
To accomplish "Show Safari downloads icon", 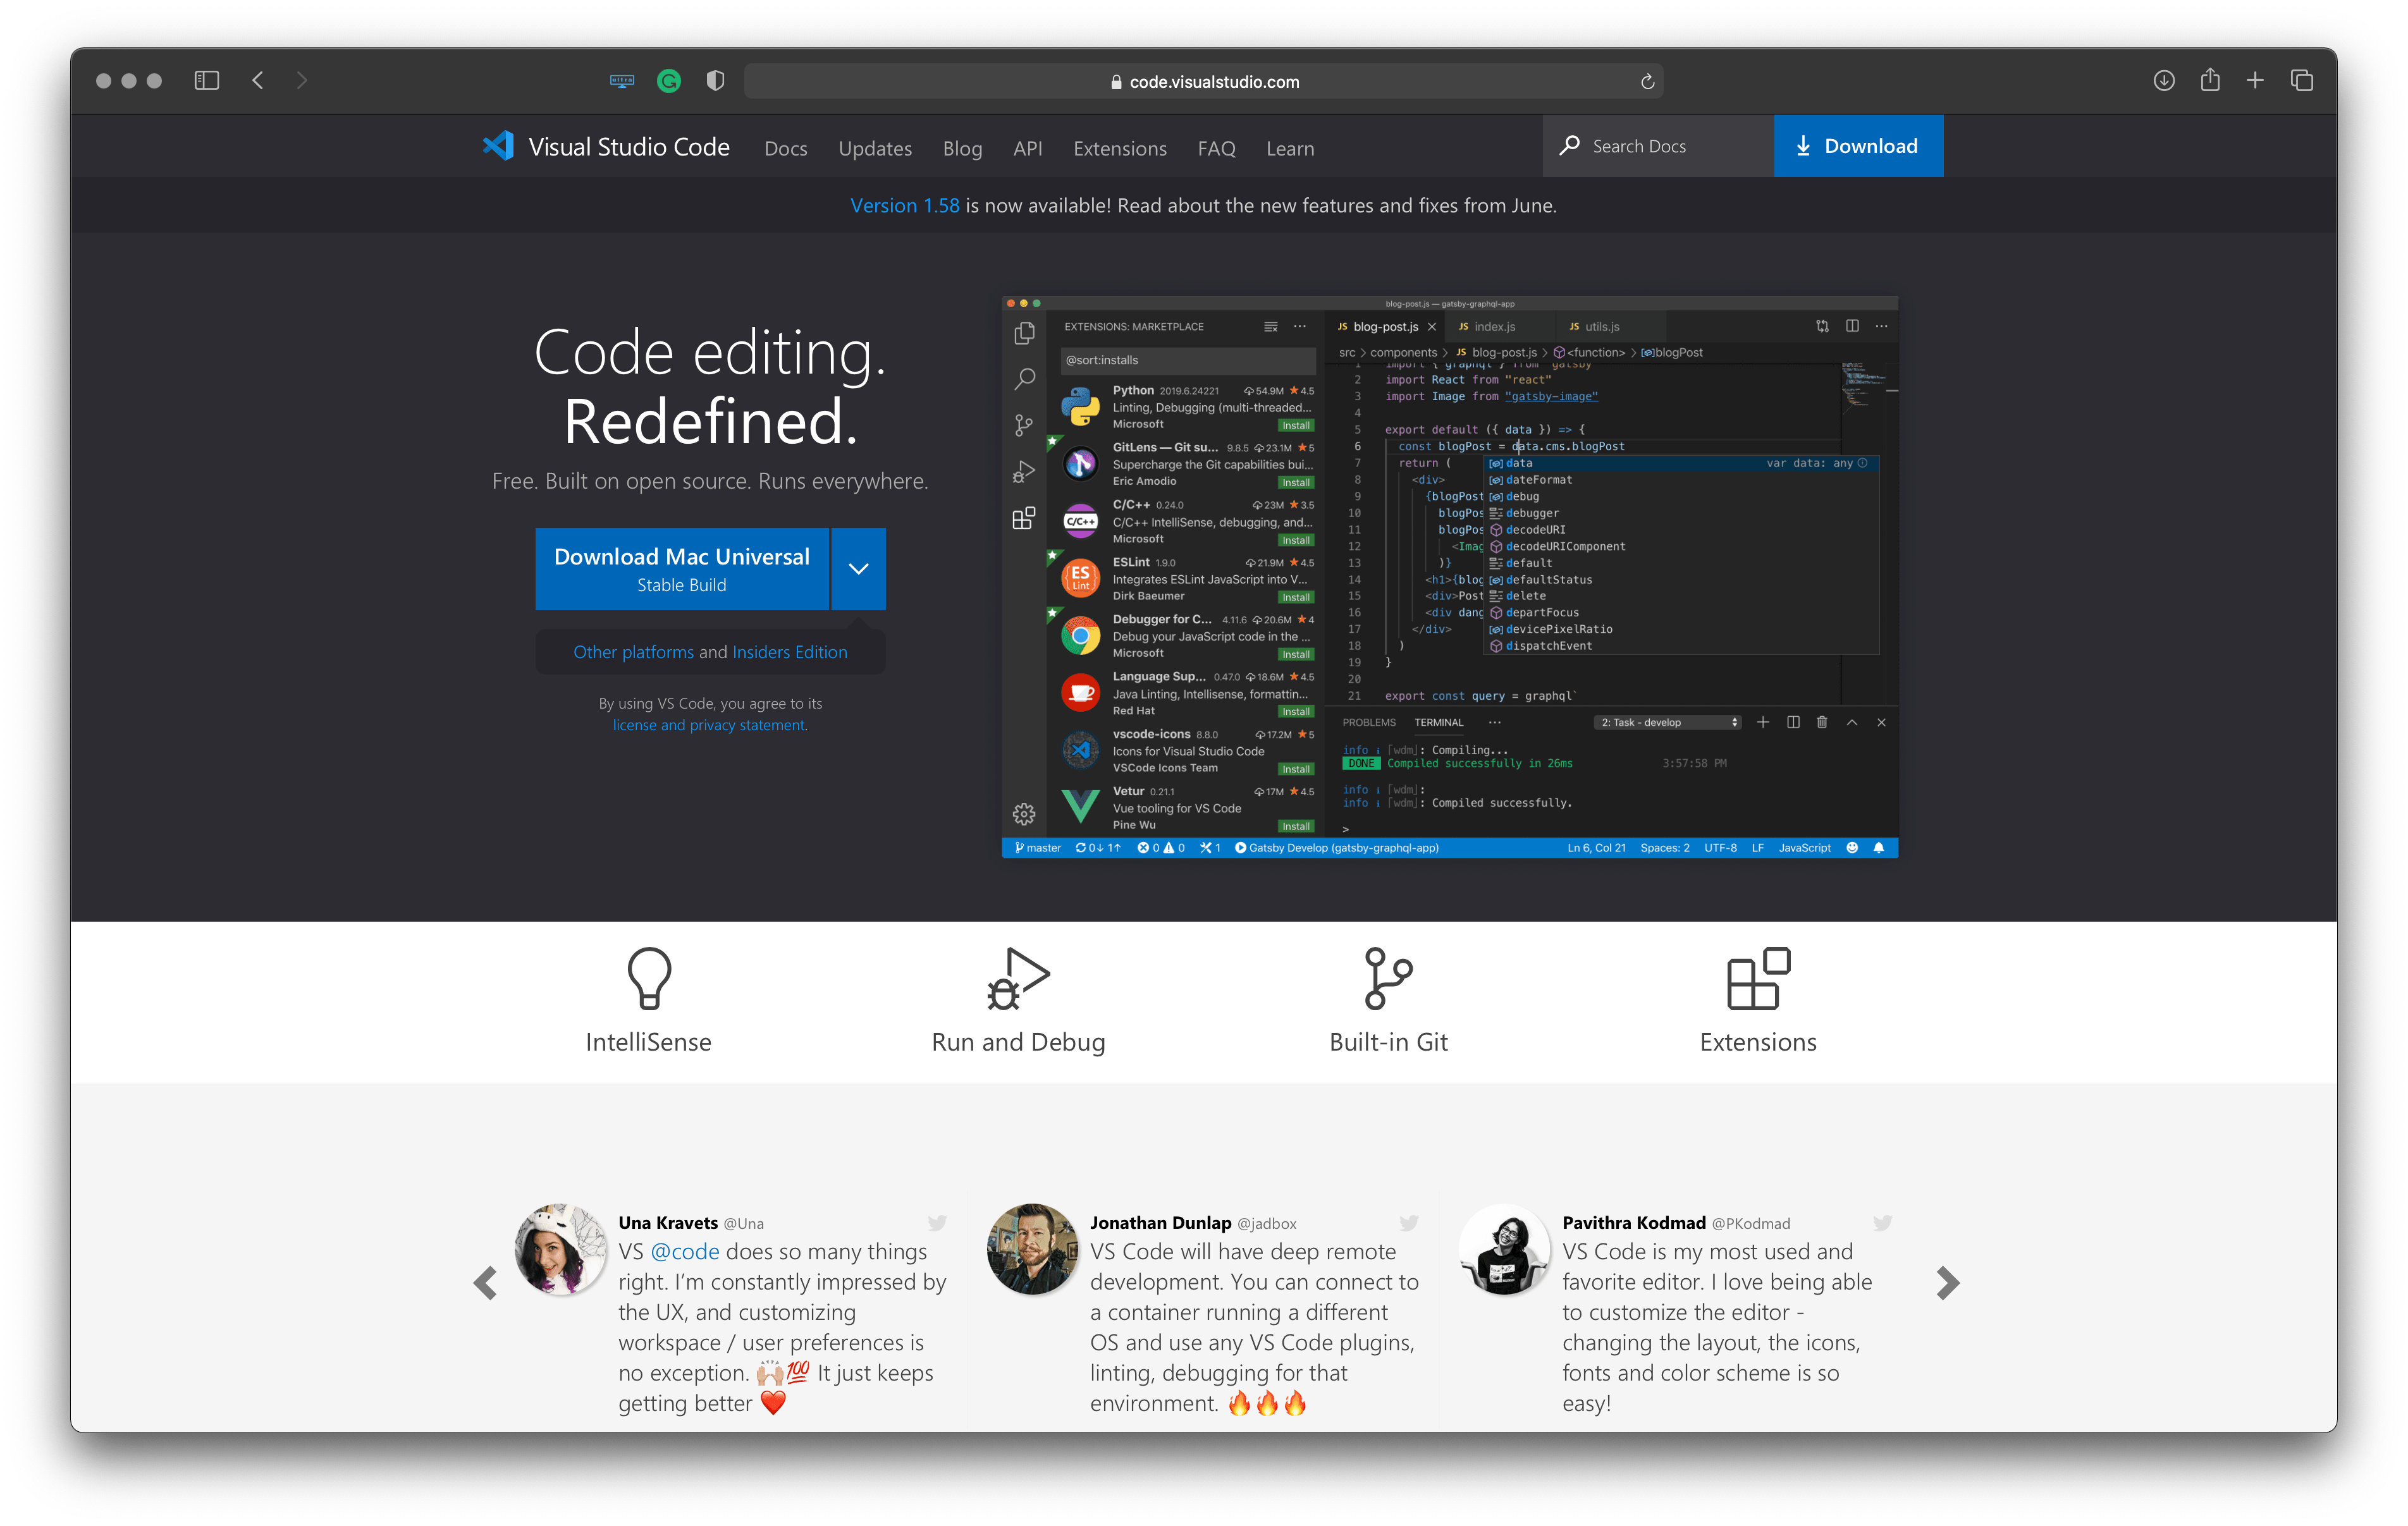I will (x=2164, y=81).
